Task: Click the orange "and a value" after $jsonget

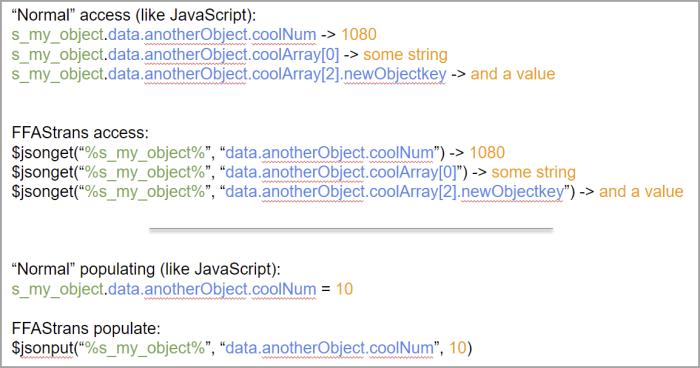Action: (641, 192)
